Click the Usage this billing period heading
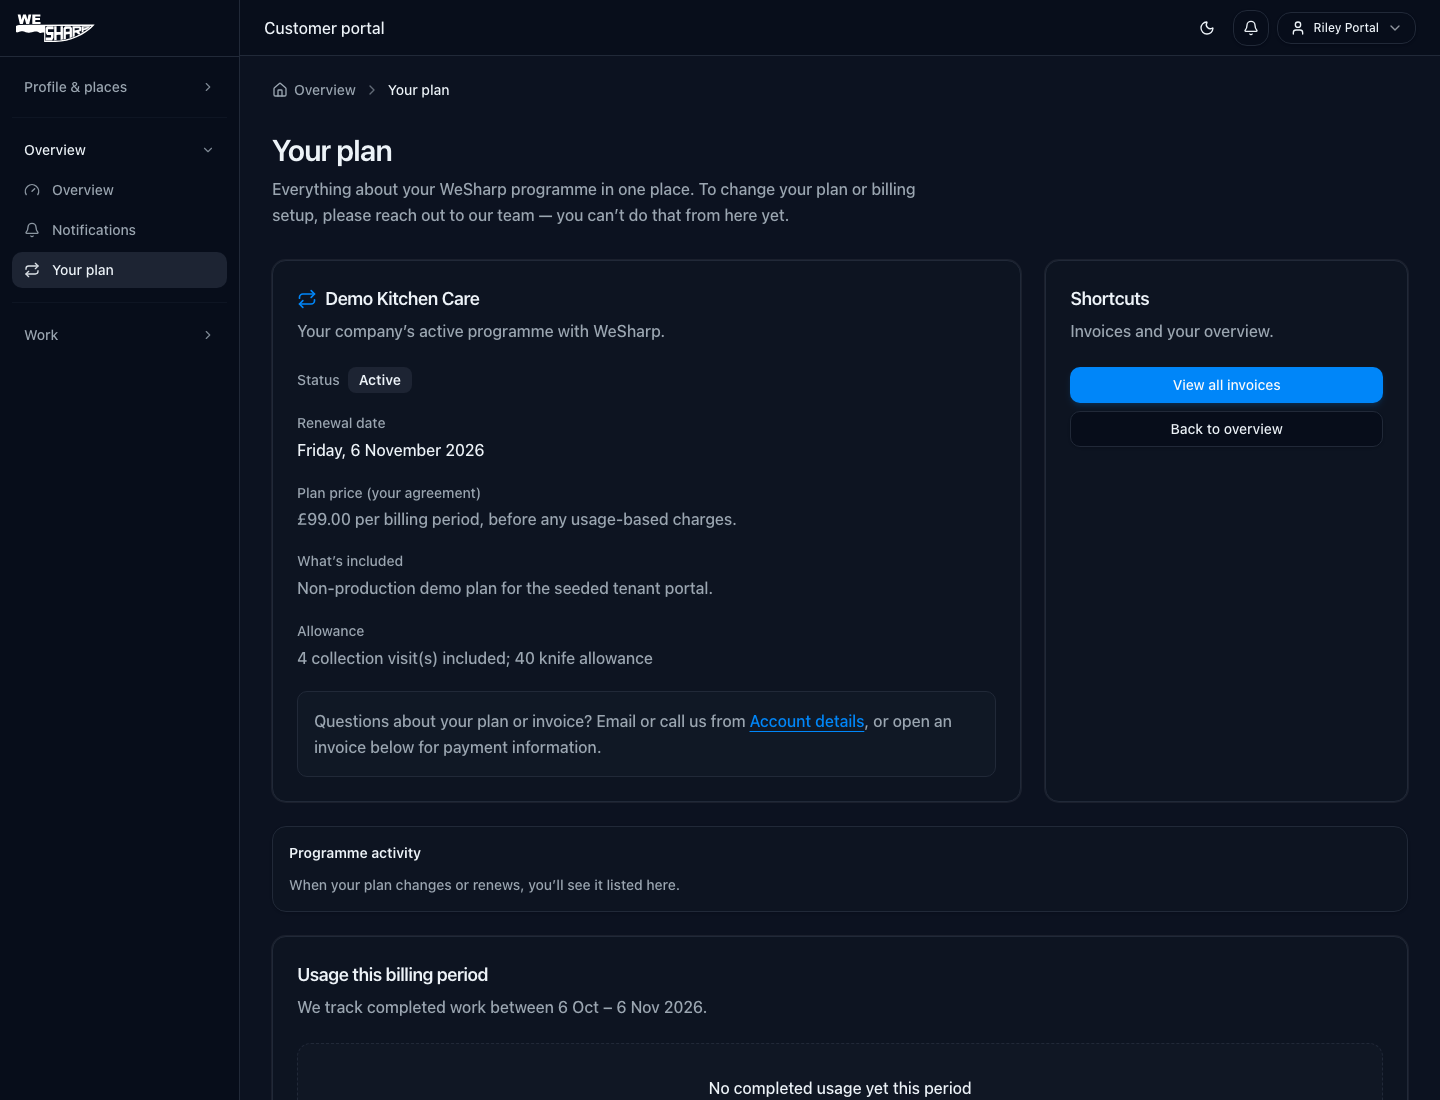Screen dimensions: 1440x1100 [393, 975]
